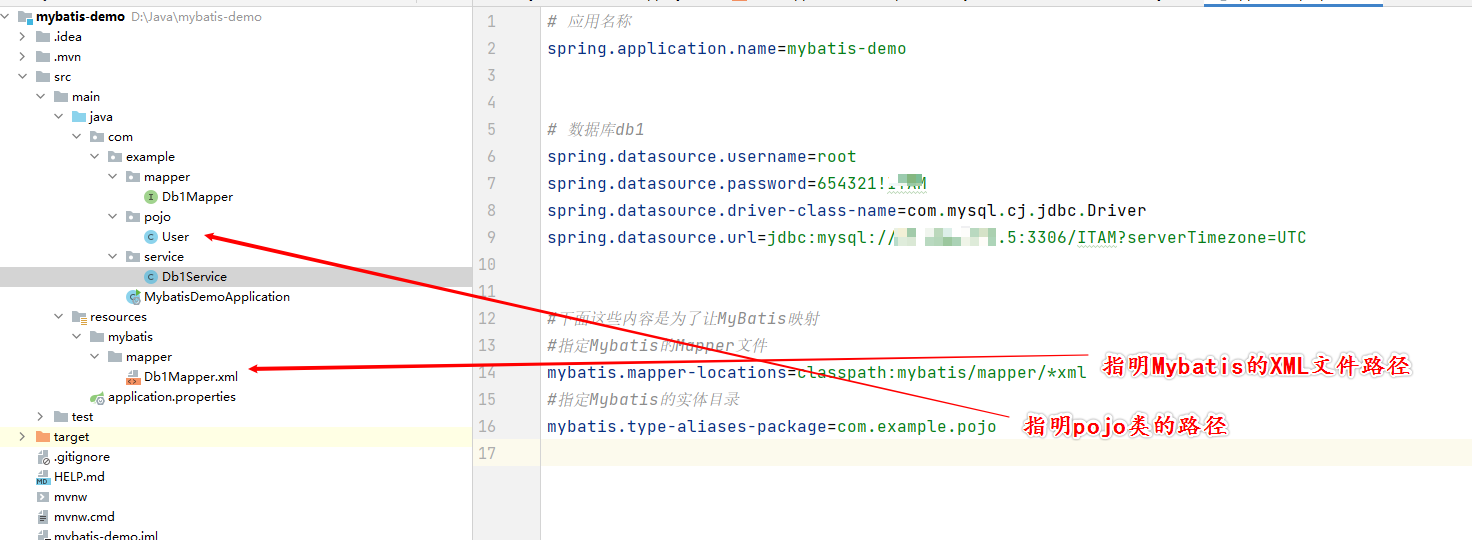The width and height of the screenshot is (1472, 540).
Task: Click line number 10 in gutter
Action: pyautogui.click(x=486, y=264)
